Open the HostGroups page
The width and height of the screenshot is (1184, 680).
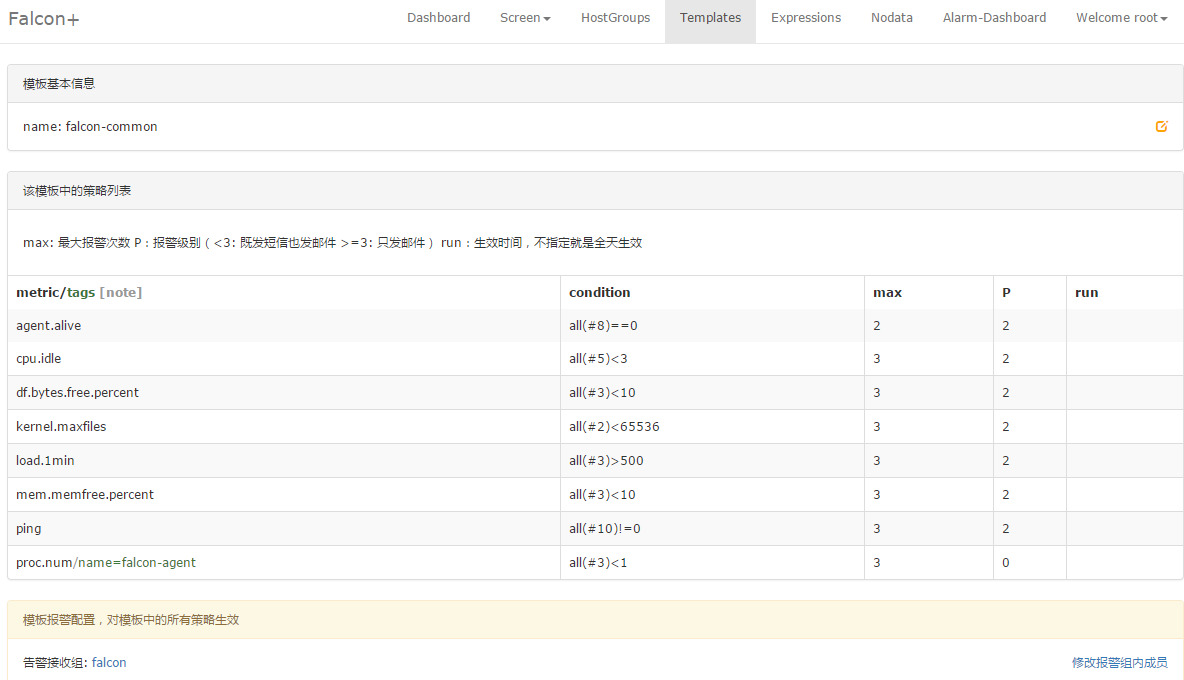[615, 18]
